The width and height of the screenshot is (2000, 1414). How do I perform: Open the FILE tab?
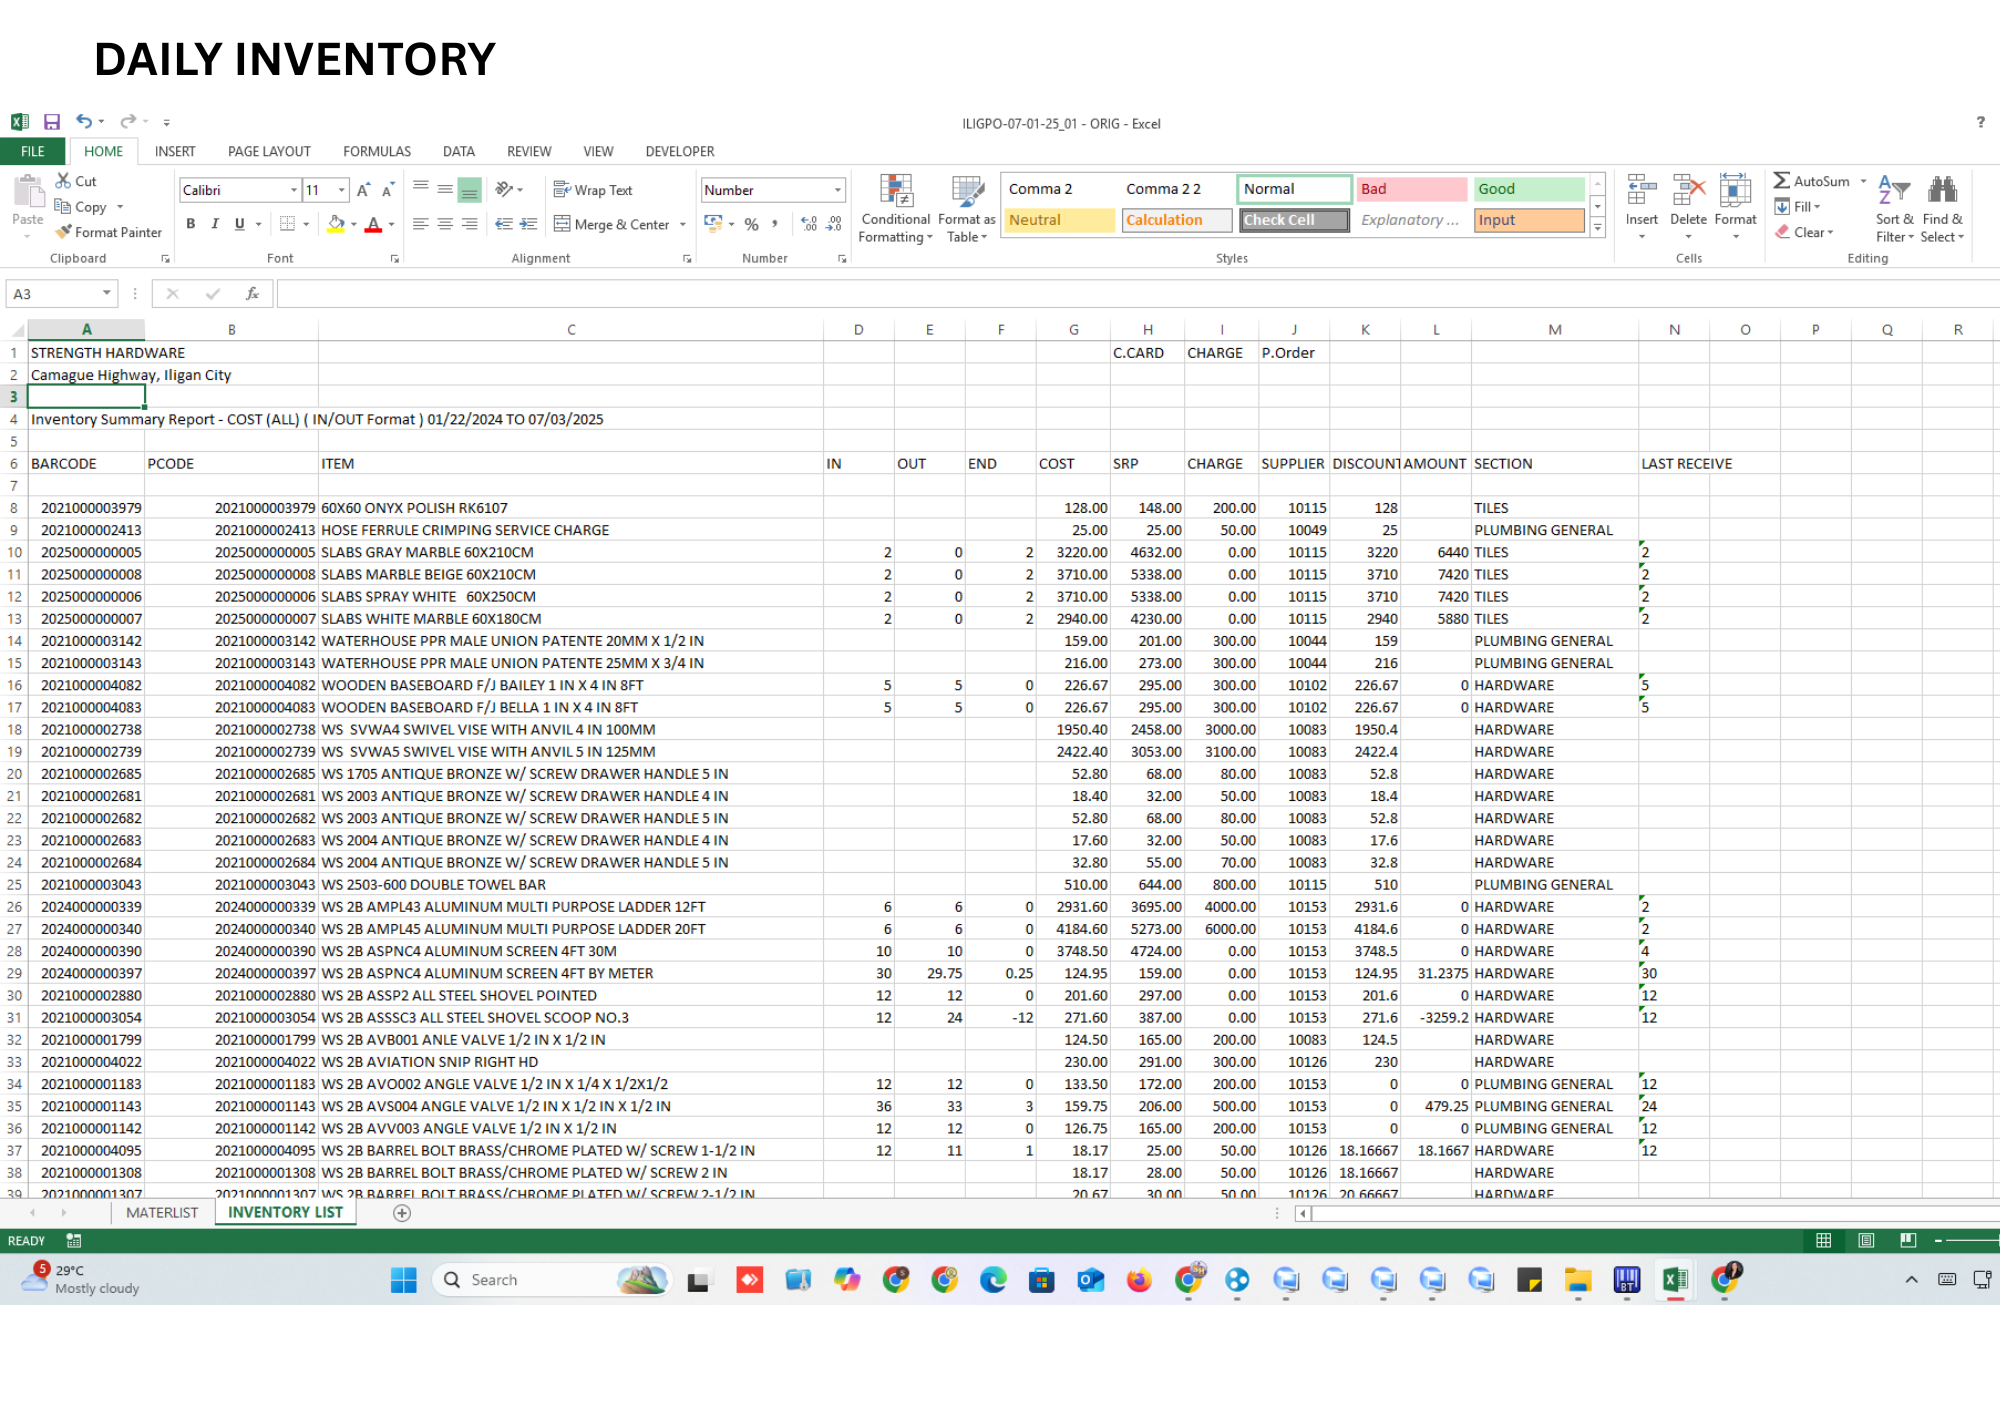coord(33,151)
